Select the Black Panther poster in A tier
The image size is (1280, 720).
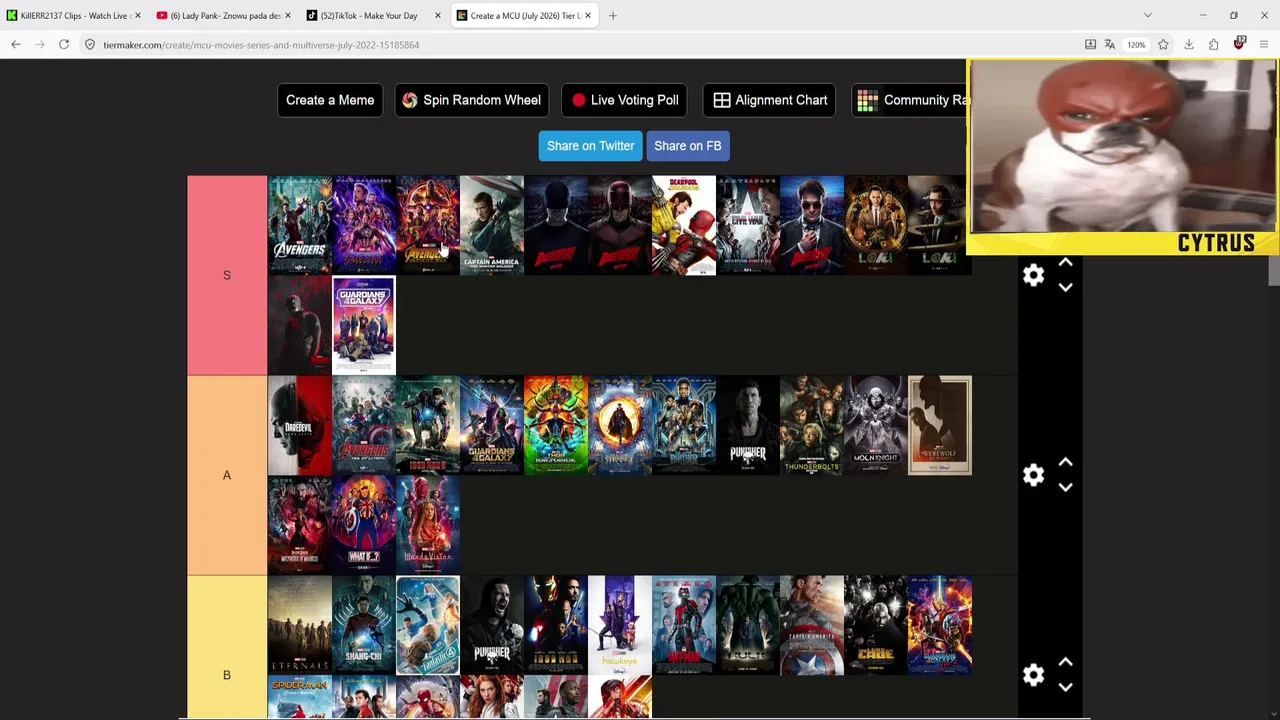(684, 425)
